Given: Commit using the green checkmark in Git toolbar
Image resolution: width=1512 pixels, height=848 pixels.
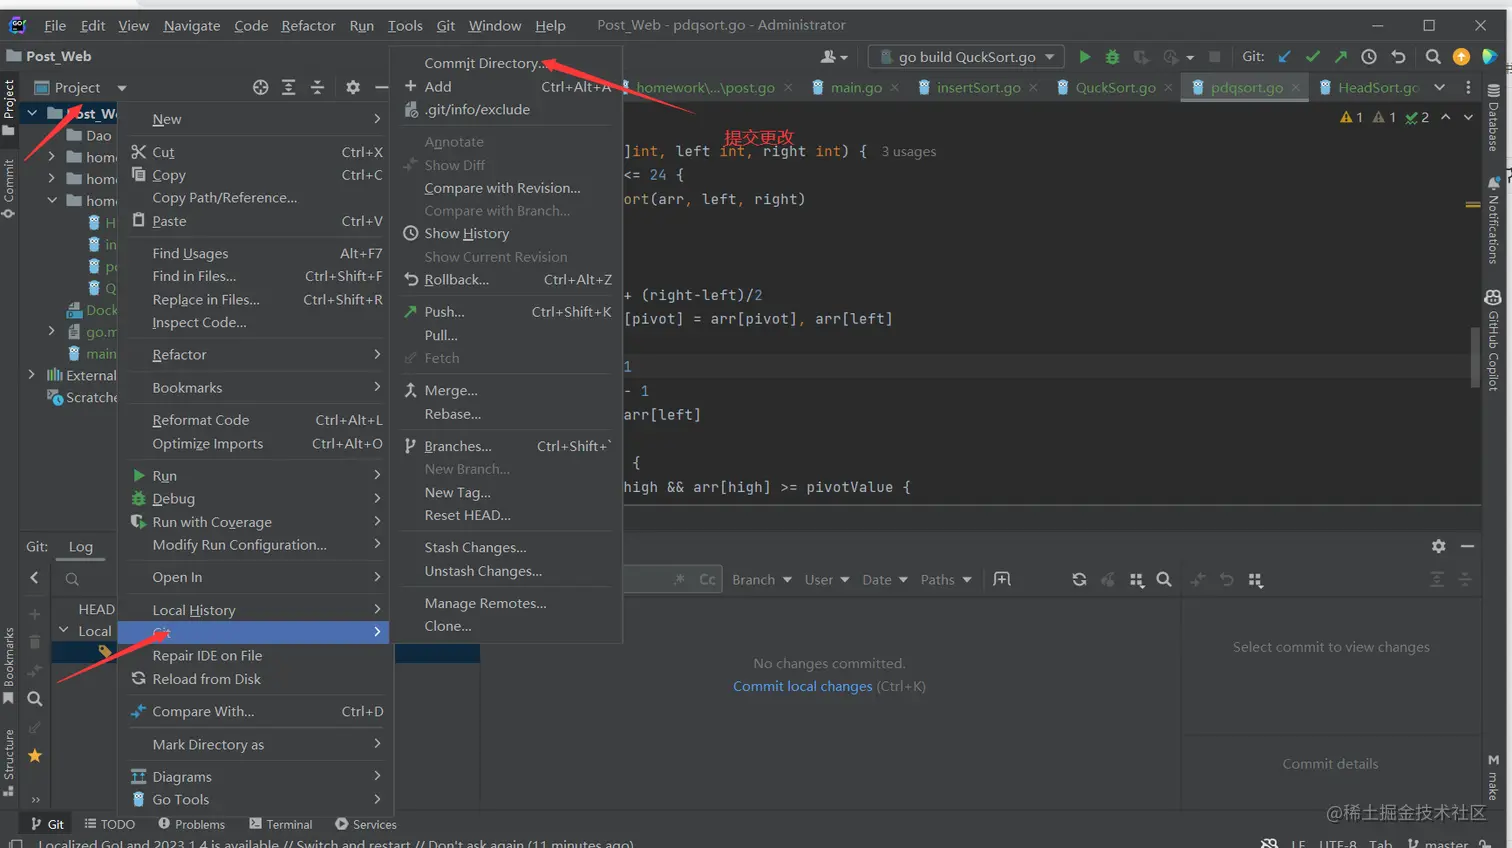Looking at the screenshot, I should click(x=1313, y=57).
